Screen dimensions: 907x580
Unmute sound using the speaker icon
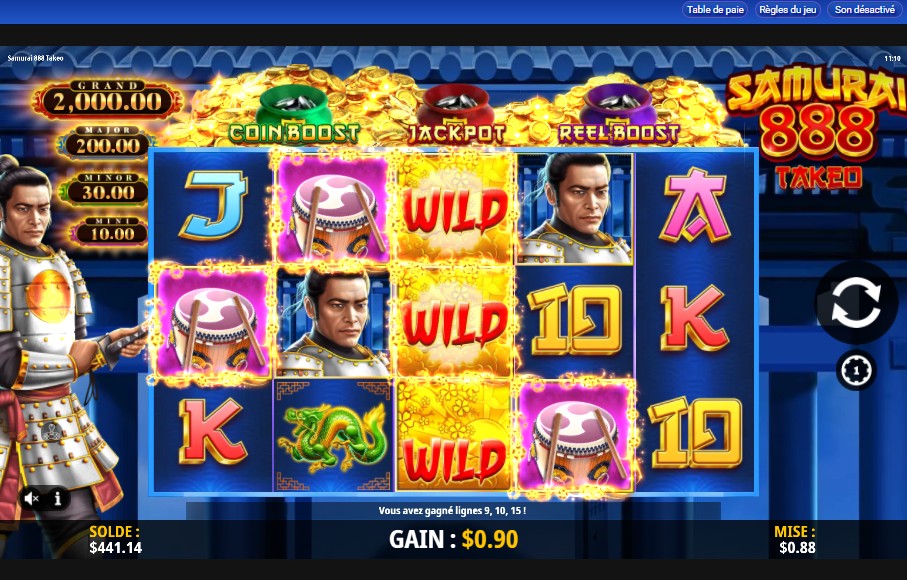click(x=32, y=498)
